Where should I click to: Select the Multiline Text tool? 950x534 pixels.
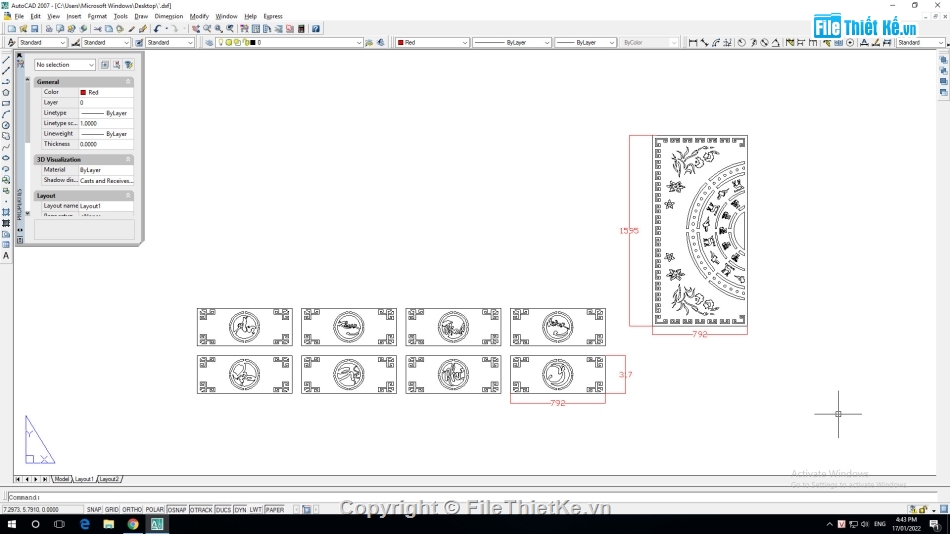point(6,256)
